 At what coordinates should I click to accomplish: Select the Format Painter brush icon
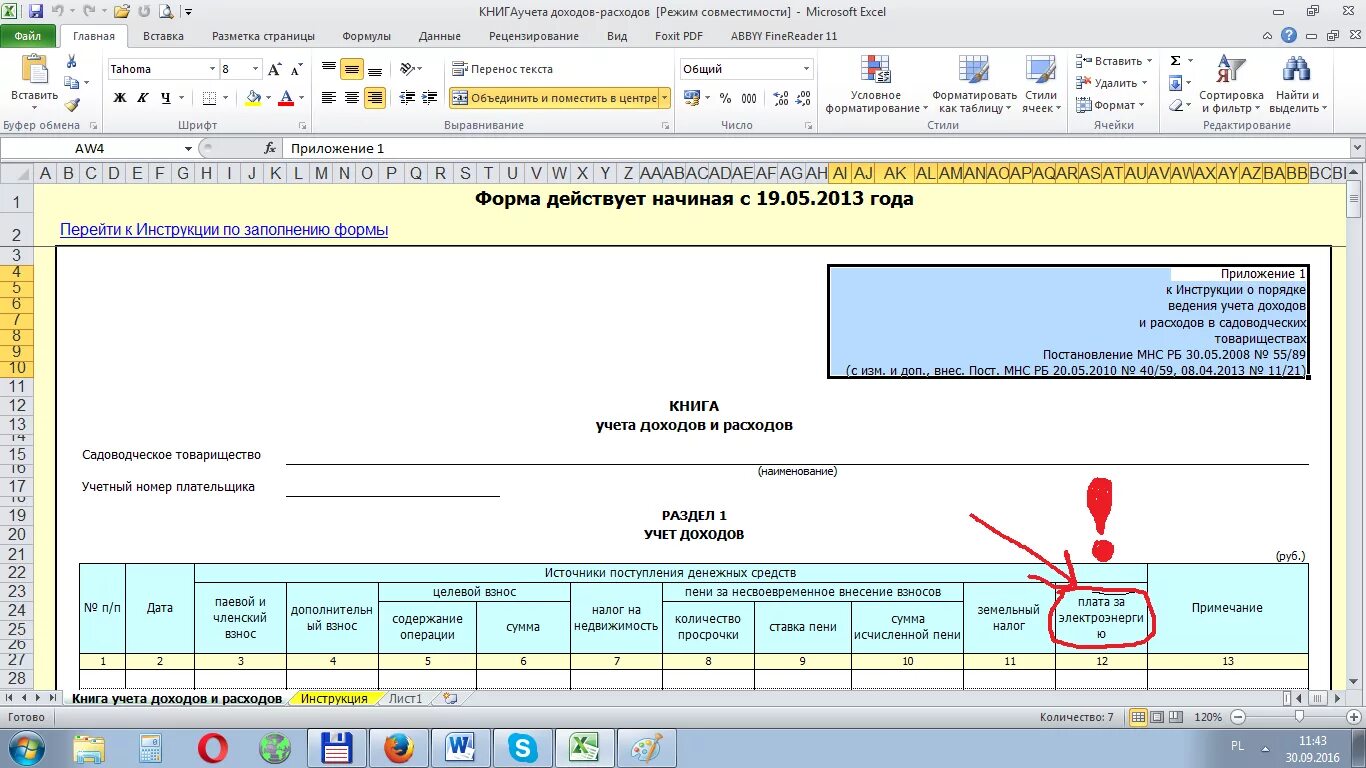click(72, 105)
